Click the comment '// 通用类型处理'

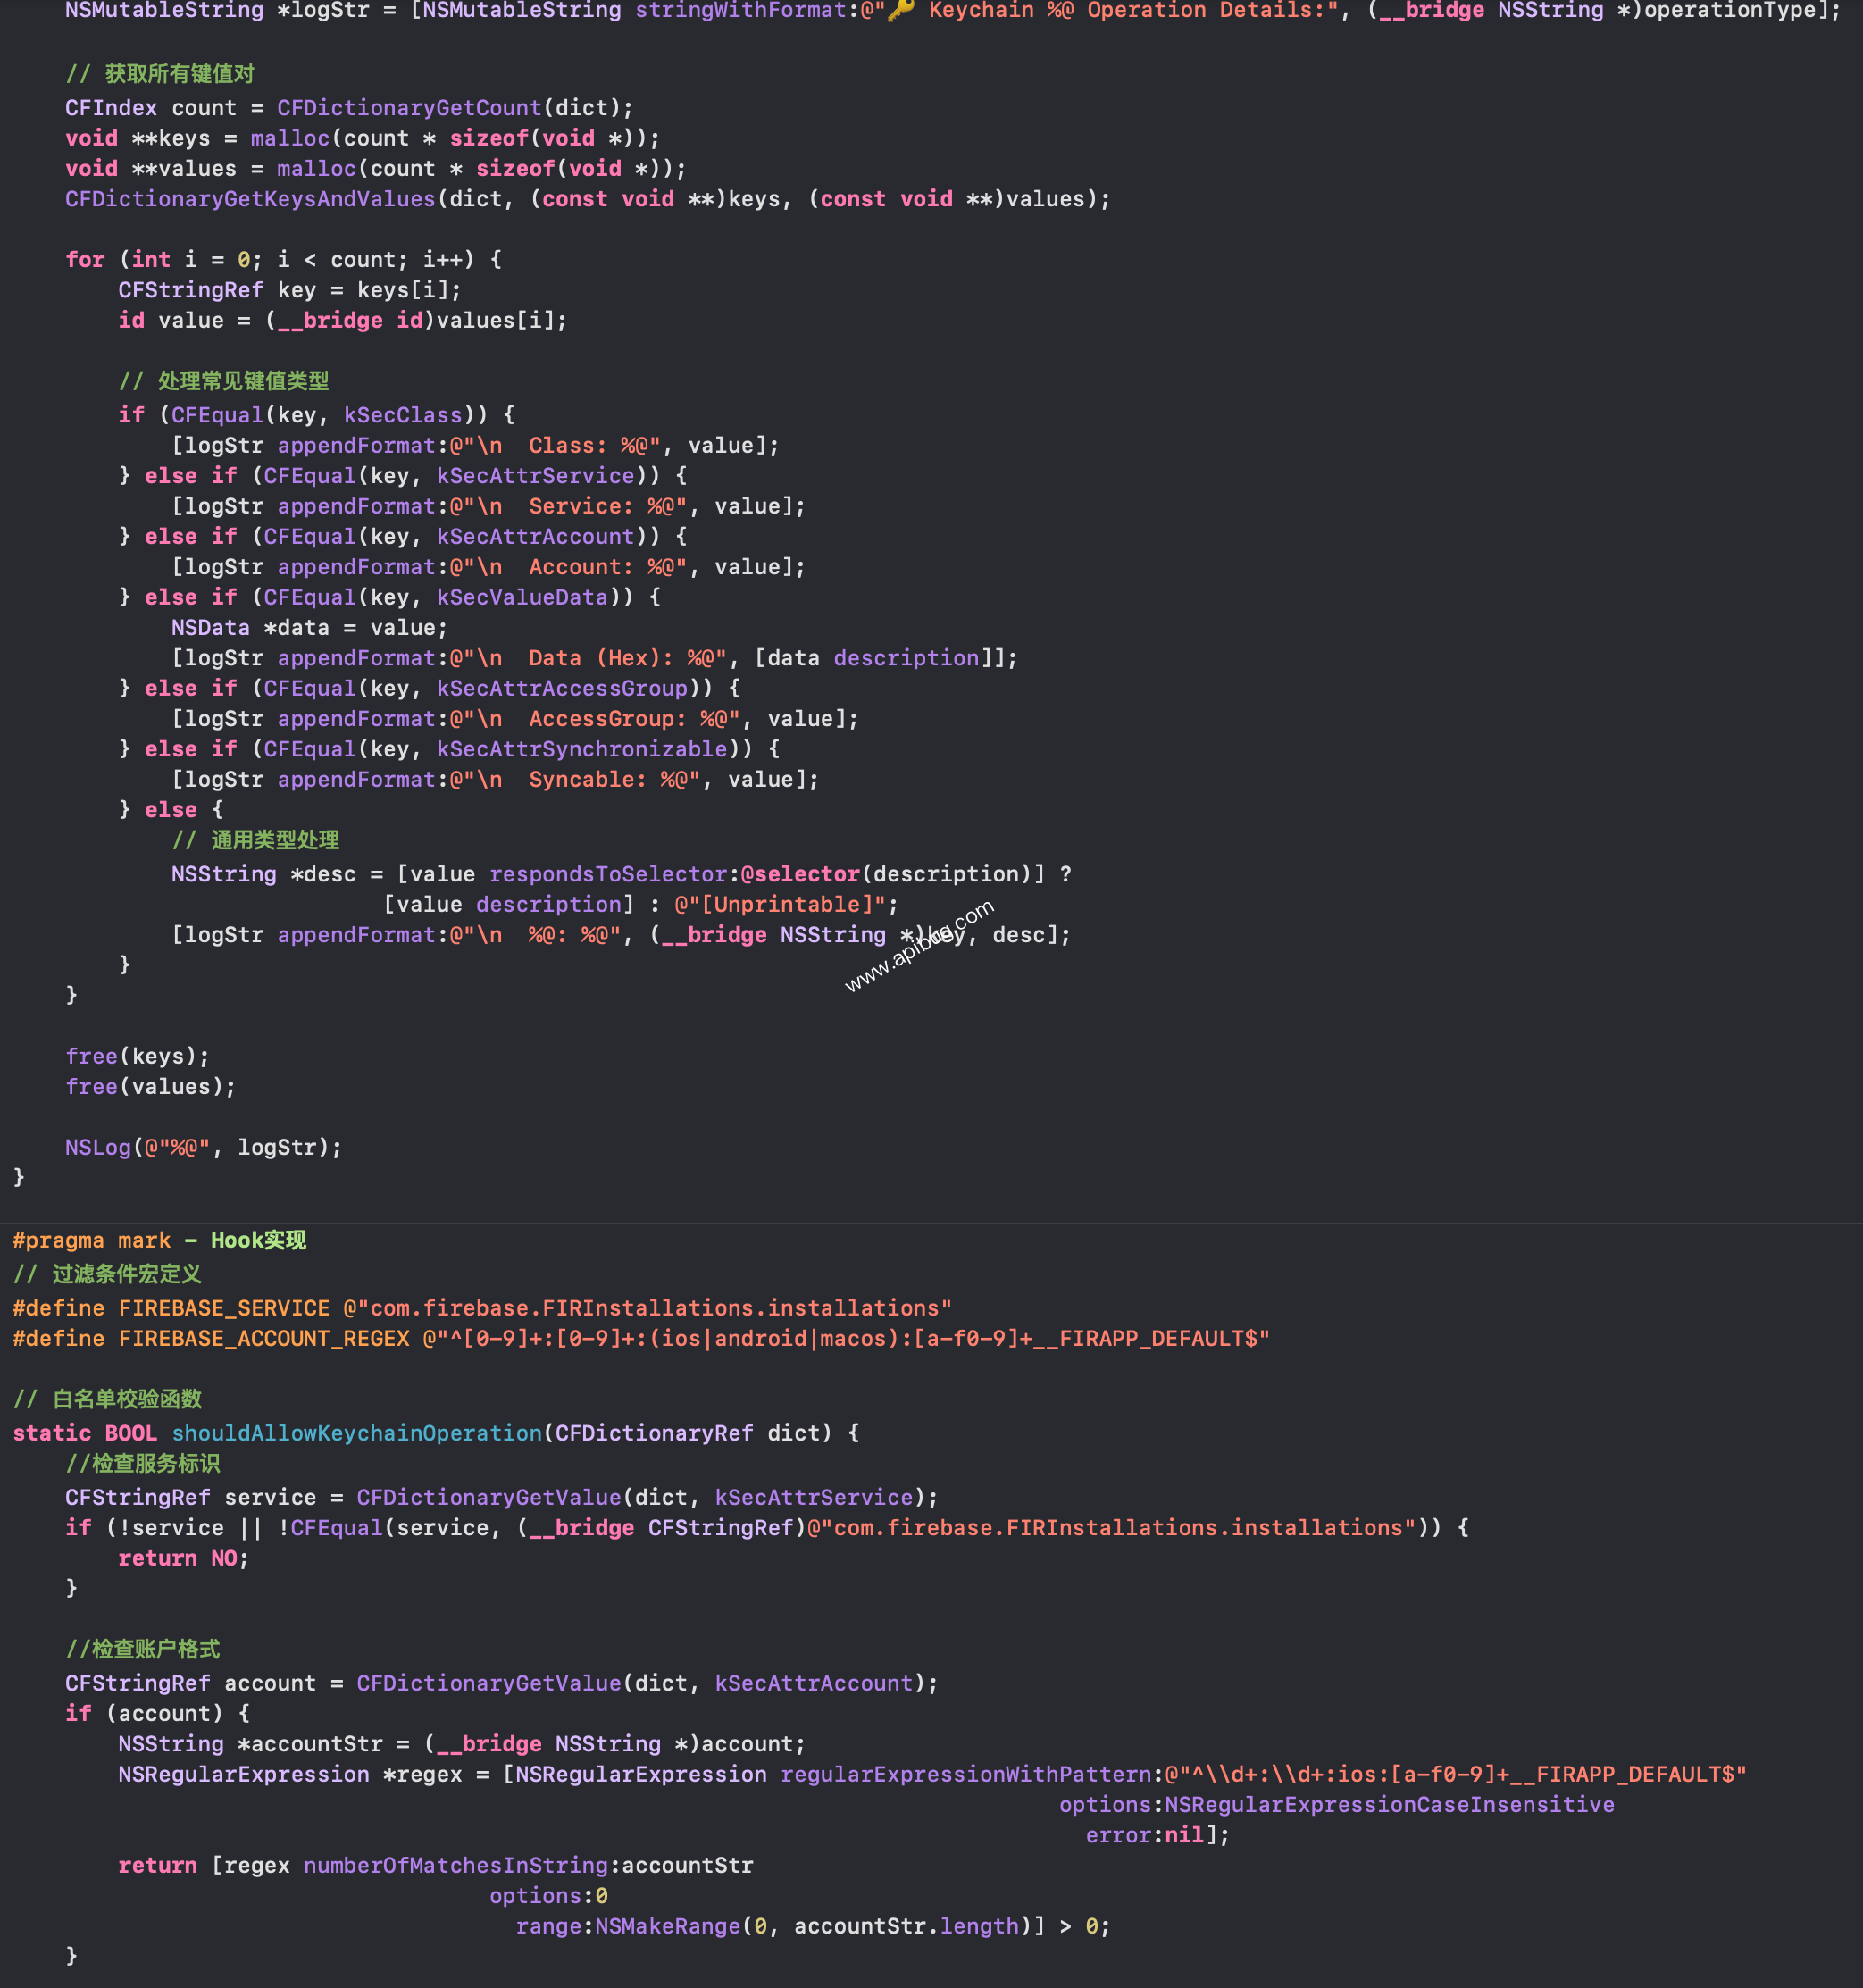[x=255, y=840]
